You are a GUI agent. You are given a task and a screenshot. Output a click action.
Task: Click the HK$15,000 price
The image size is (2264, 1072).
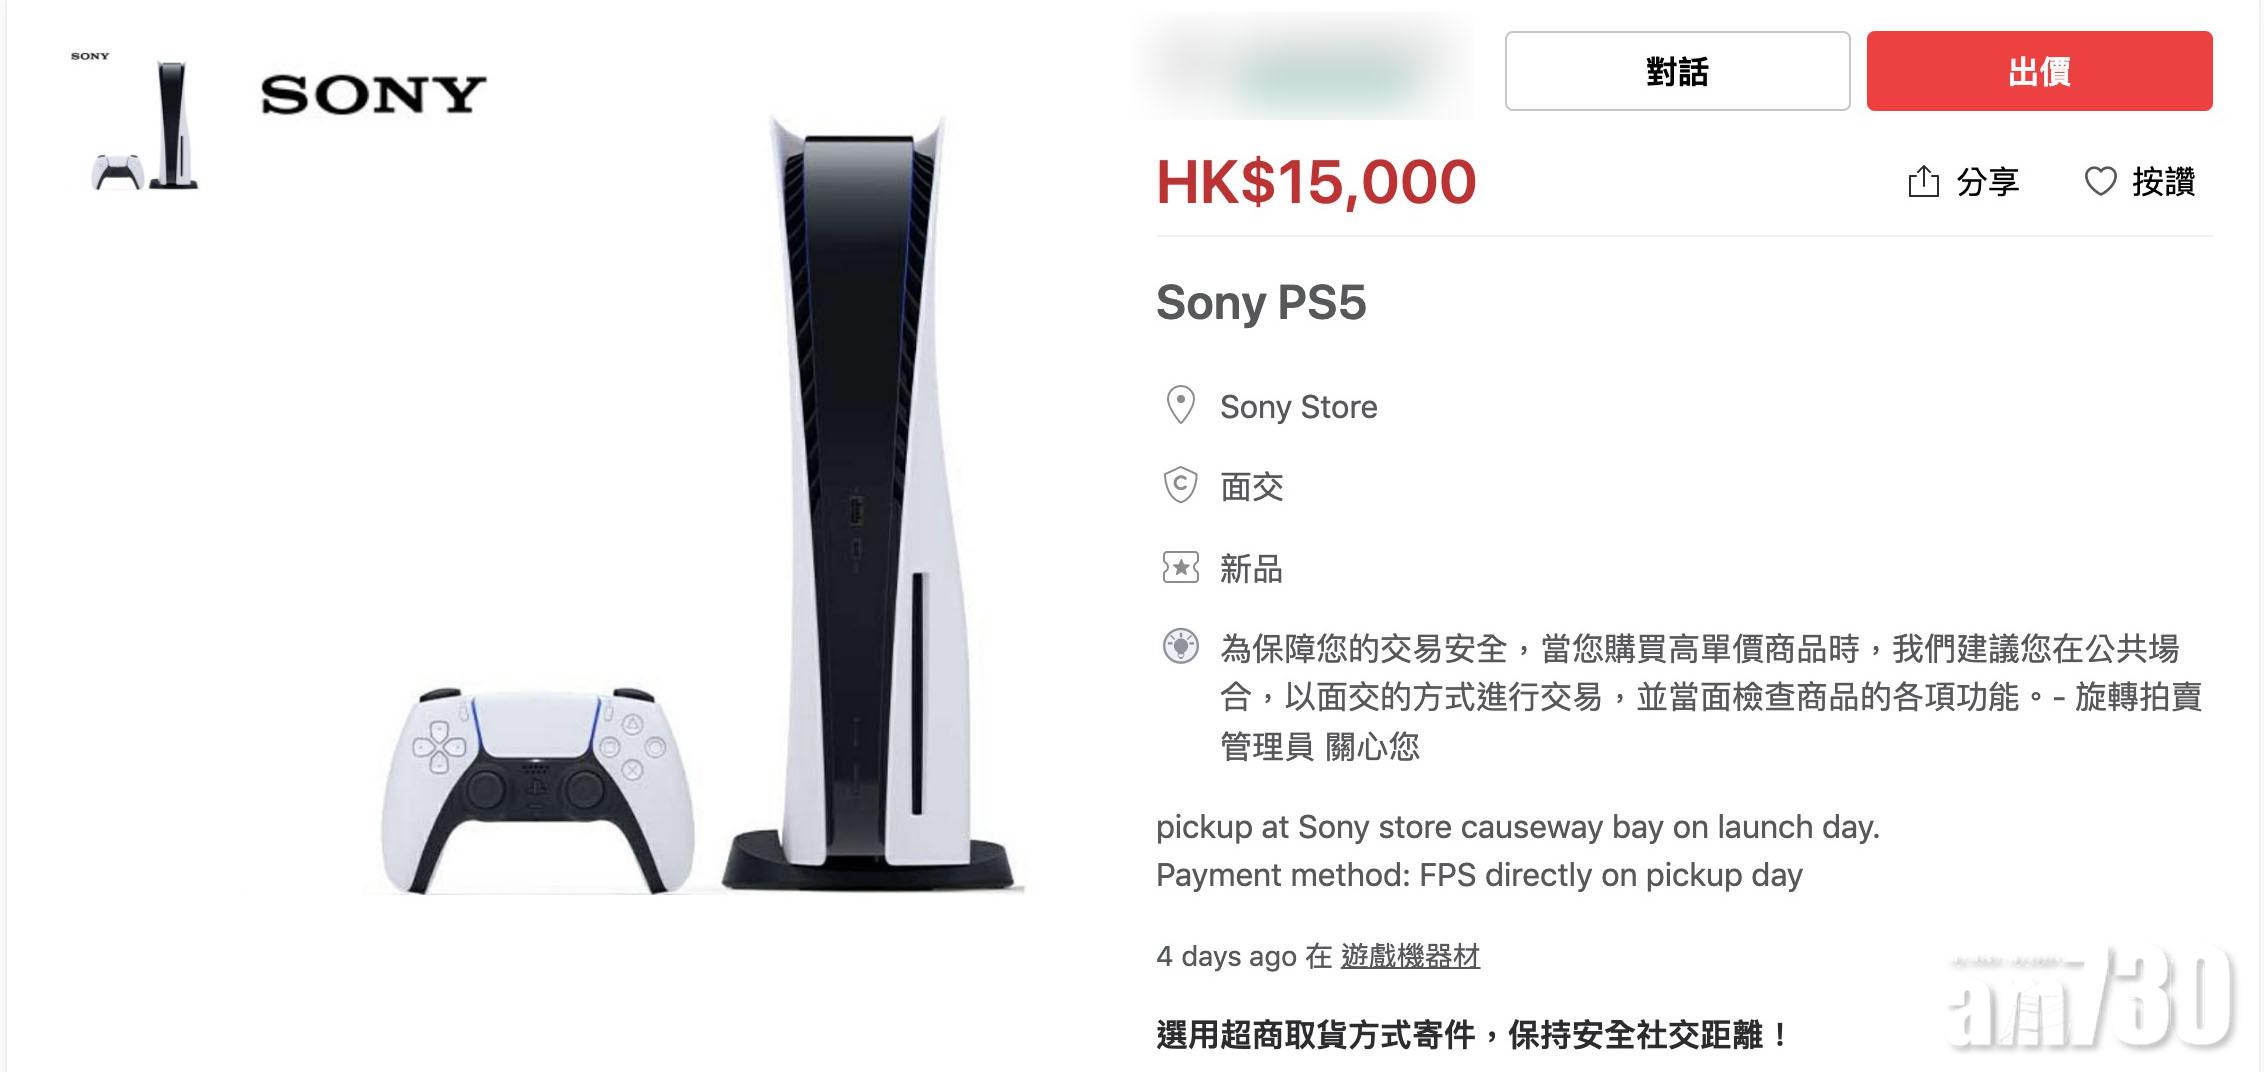point(1316,182)
